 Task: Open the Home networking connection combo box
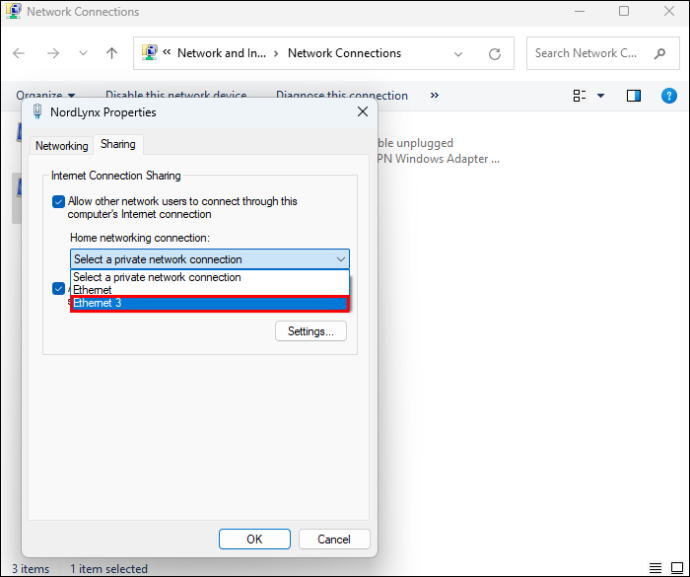210,259
